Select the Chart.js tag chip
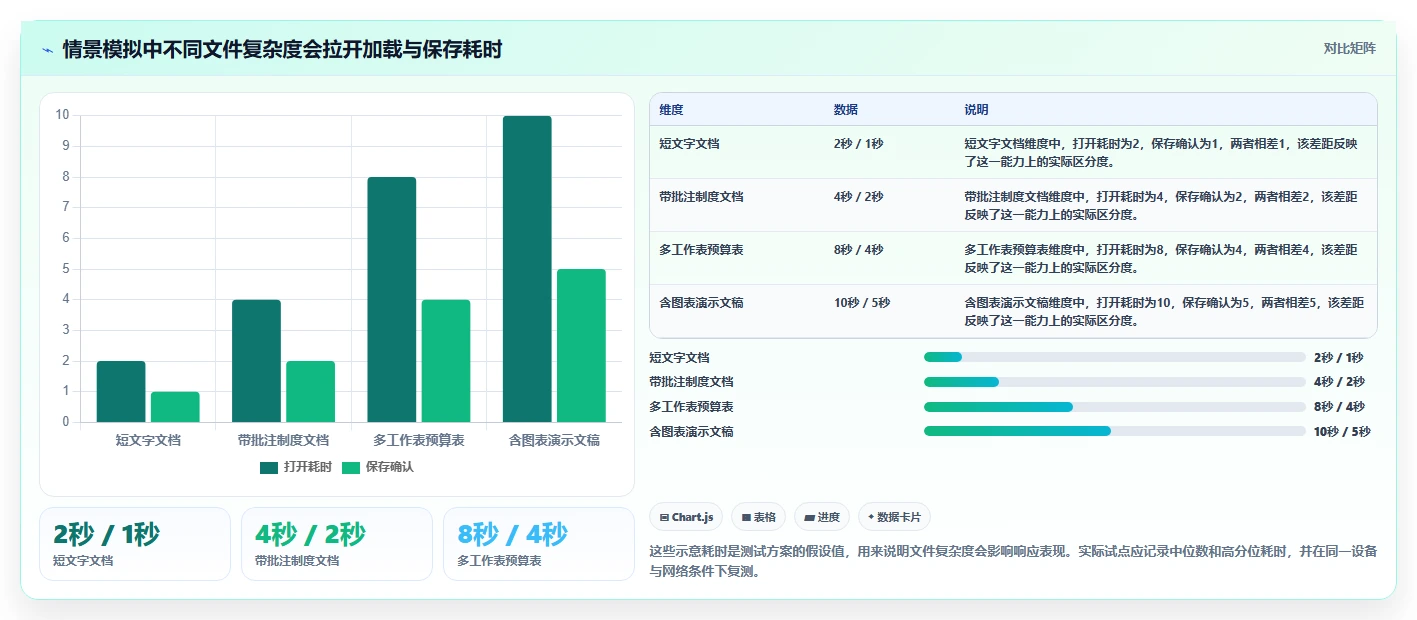The width and height of the screenshot is (1417, 620). click(x=686, y=517)
